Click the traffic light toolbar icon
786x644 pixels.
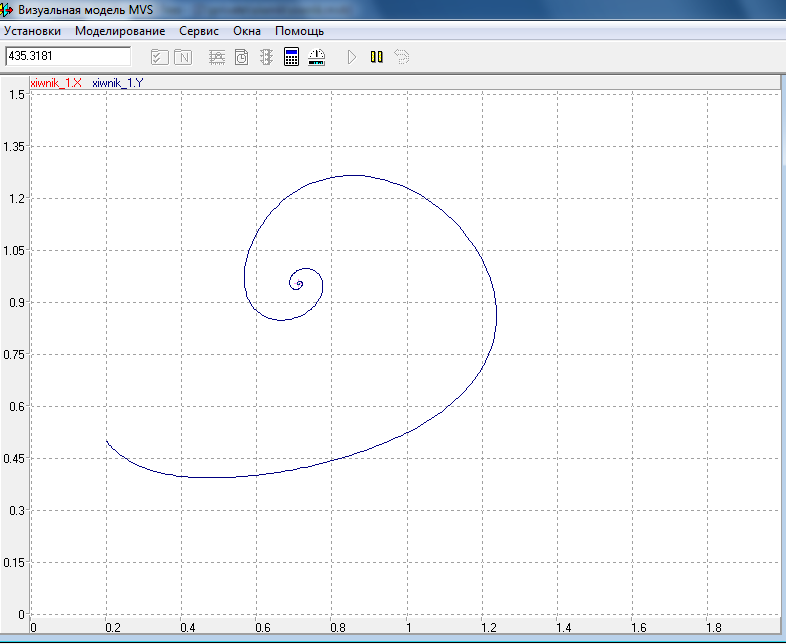pos(266,57)
